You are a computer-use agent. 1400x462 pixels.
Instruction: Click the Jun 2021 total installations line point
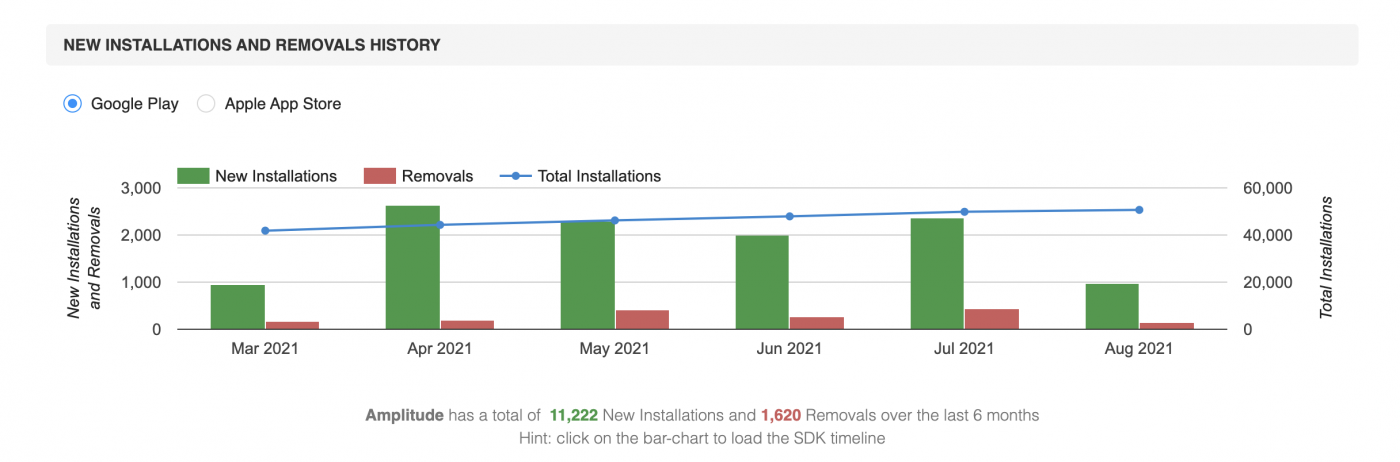click(789, 216)
